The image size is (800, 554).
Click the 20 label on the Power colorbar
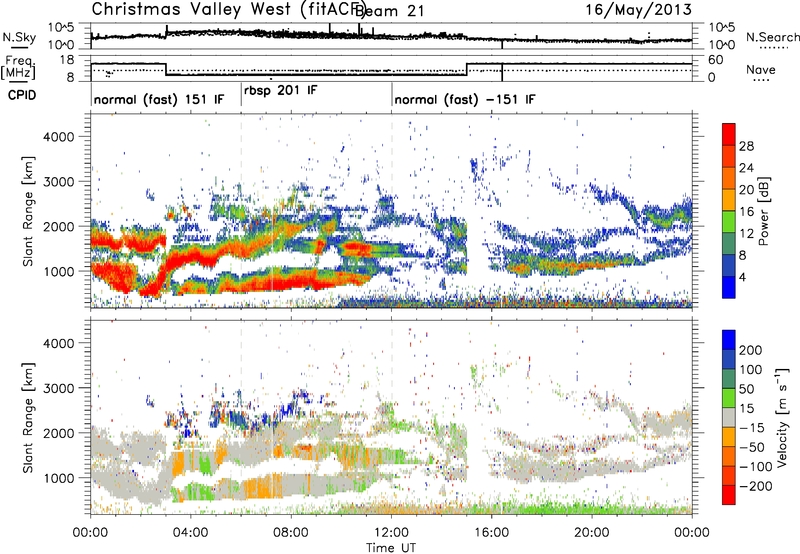[x=746, y=190]
